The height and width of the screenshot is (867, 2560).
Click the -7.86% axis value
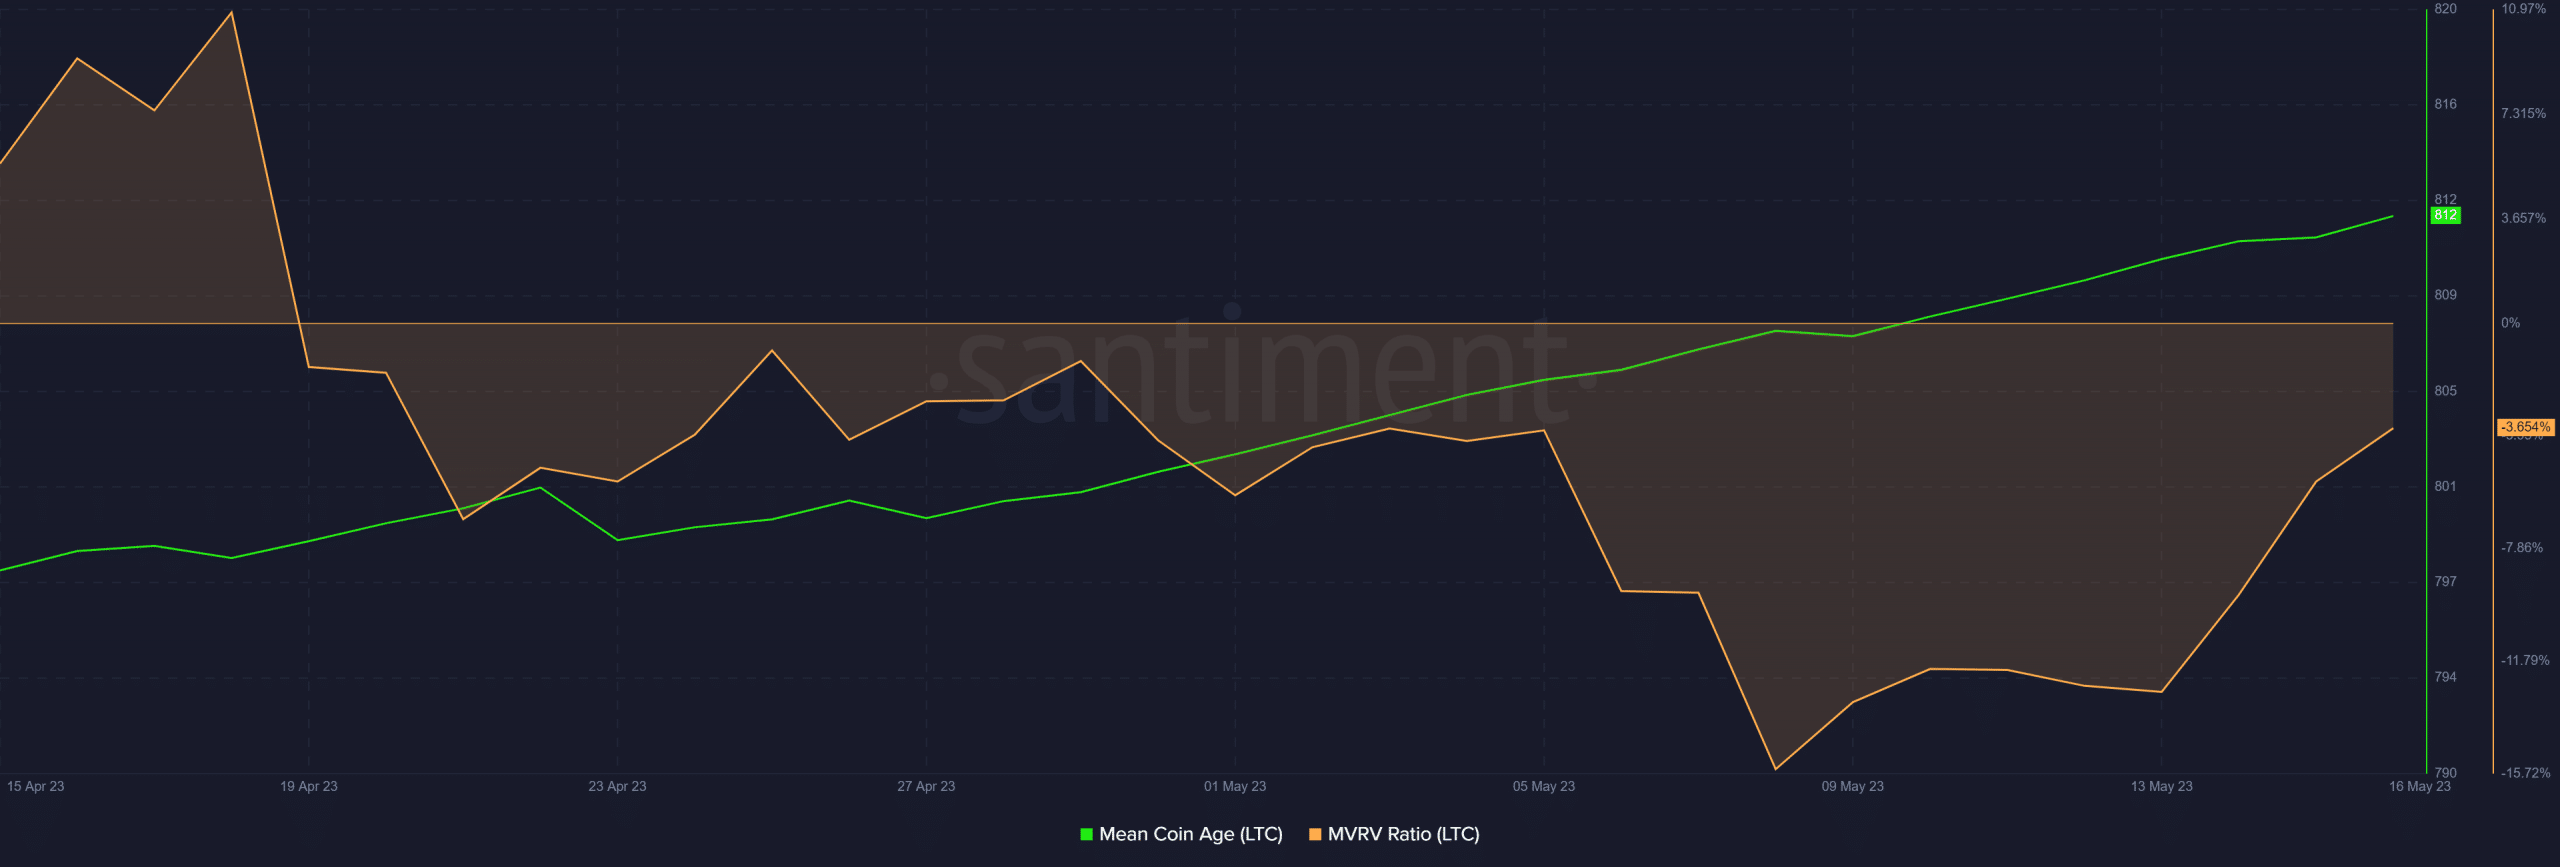(2521, 548)
